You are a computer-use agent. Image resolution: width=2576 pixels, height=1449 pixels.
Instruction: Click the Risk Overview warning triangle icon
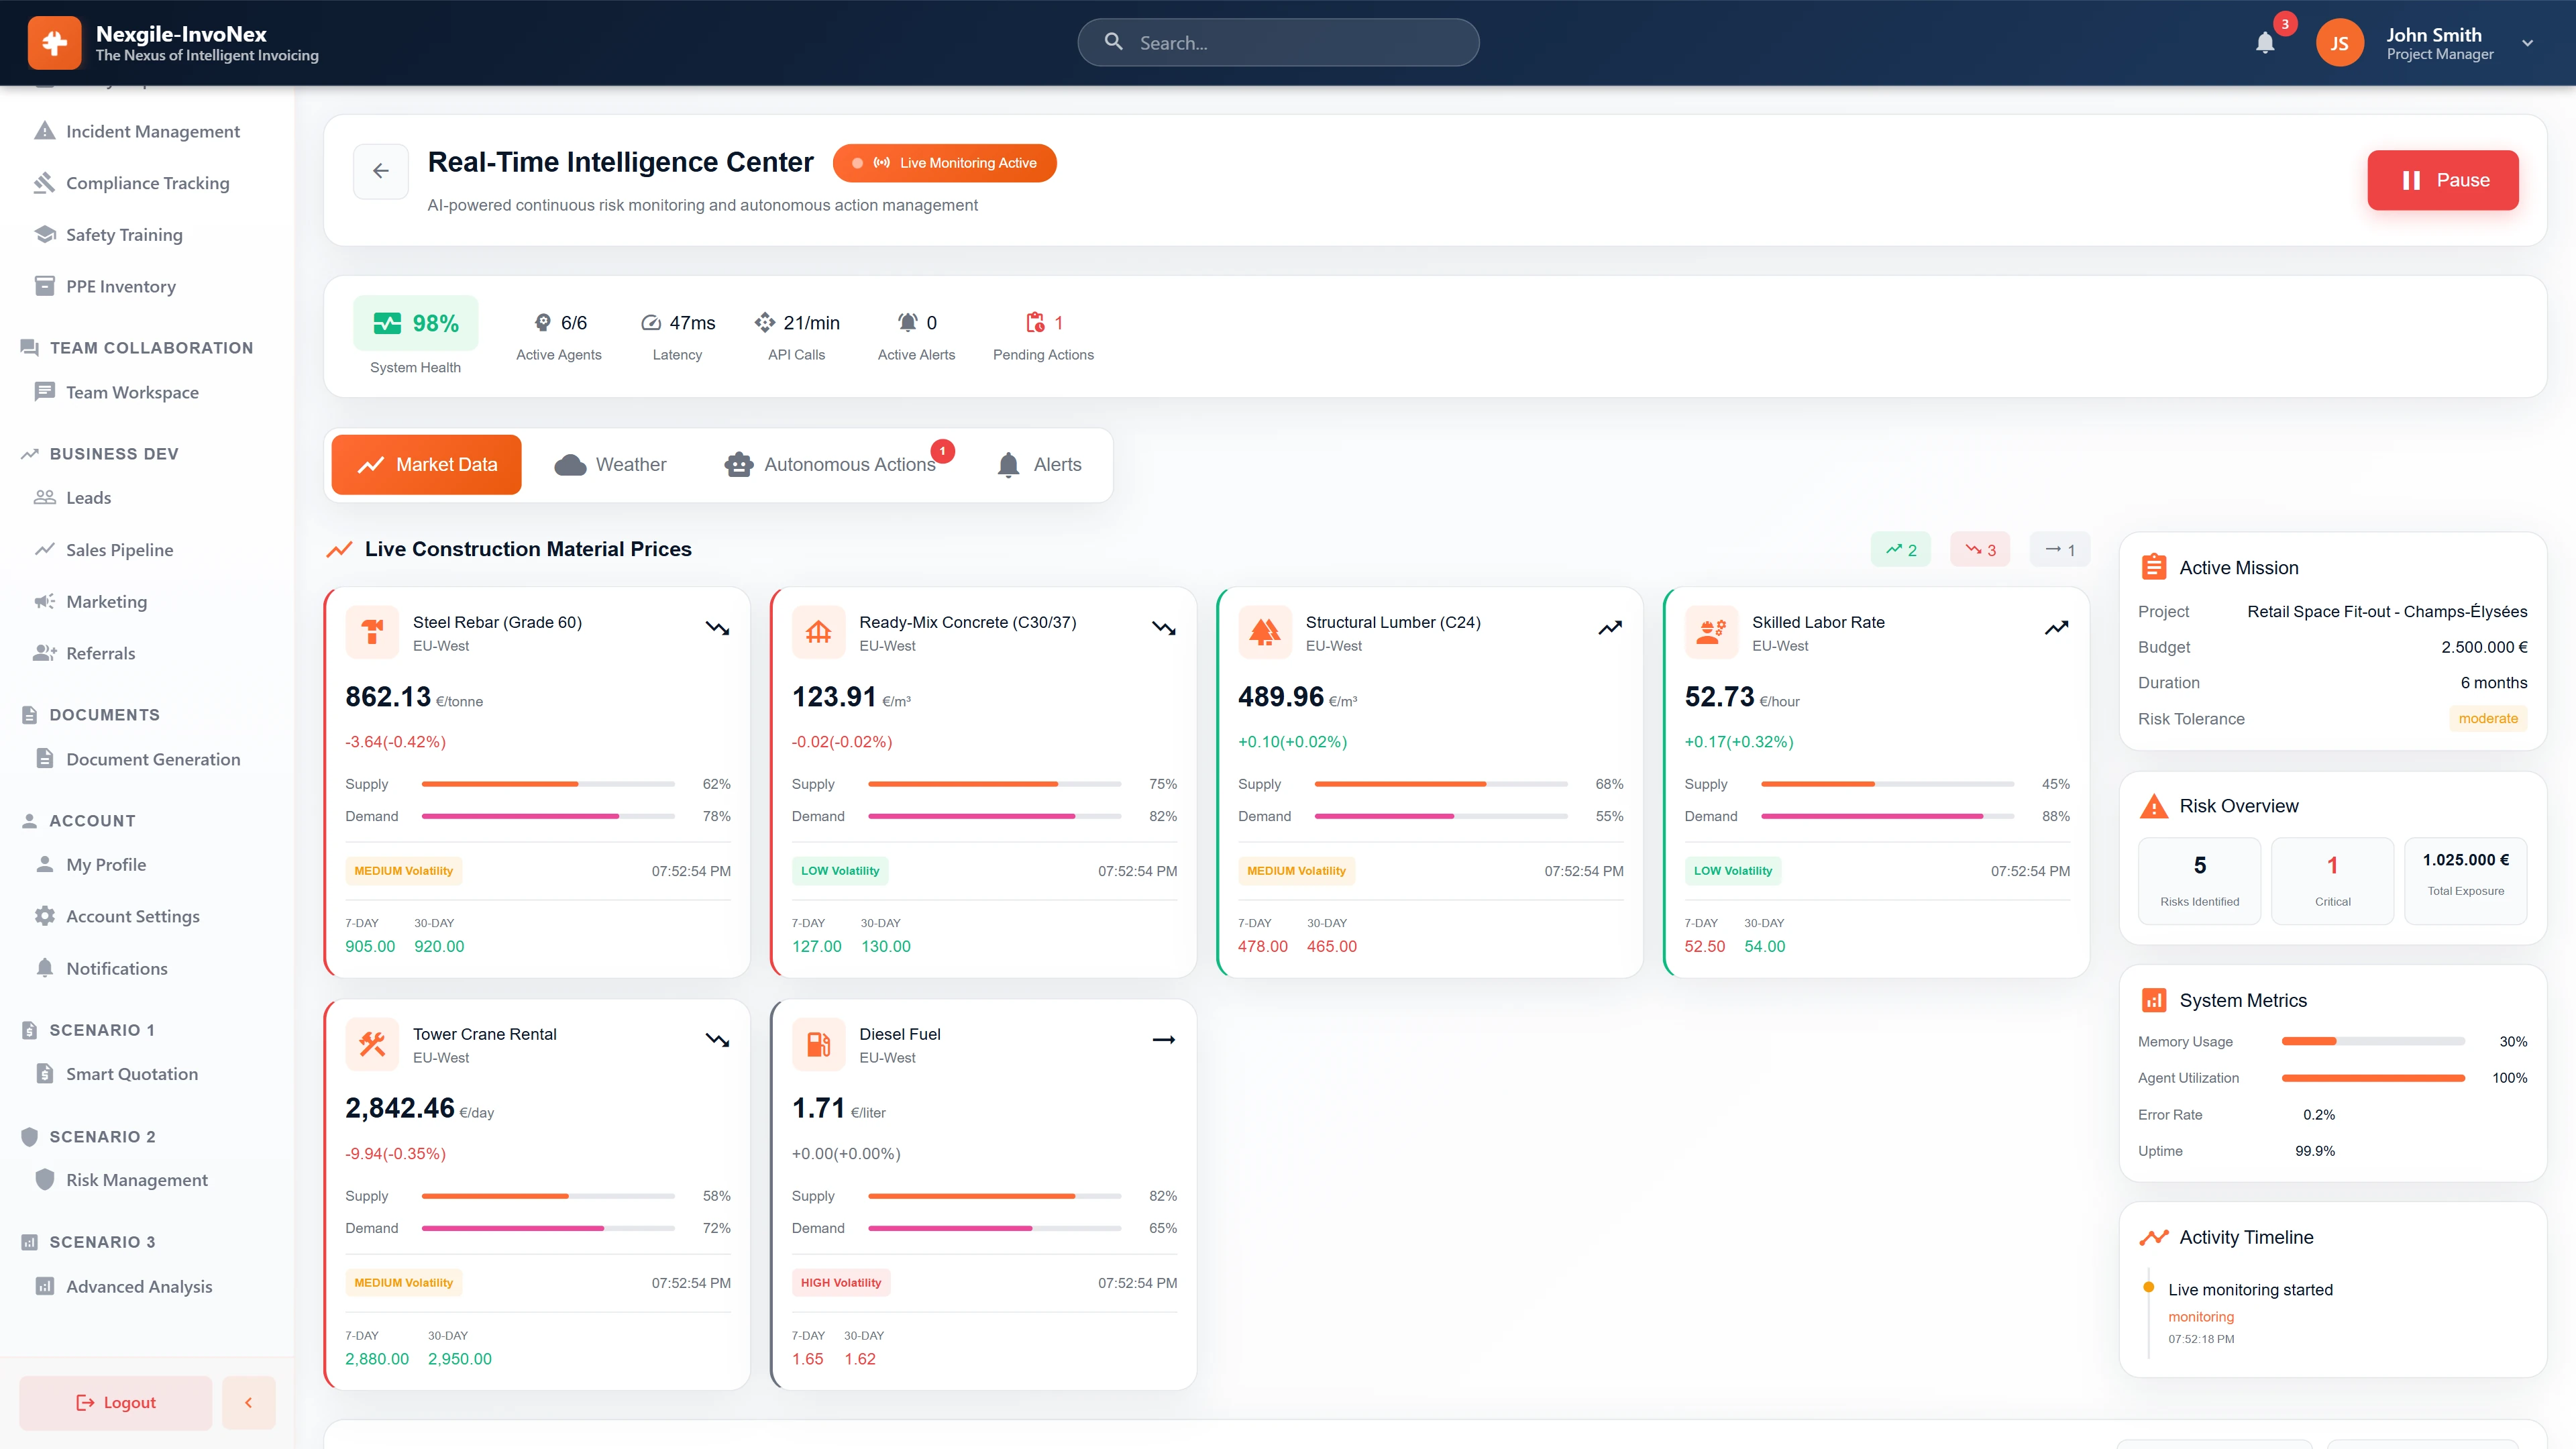tap(2155, 805)
